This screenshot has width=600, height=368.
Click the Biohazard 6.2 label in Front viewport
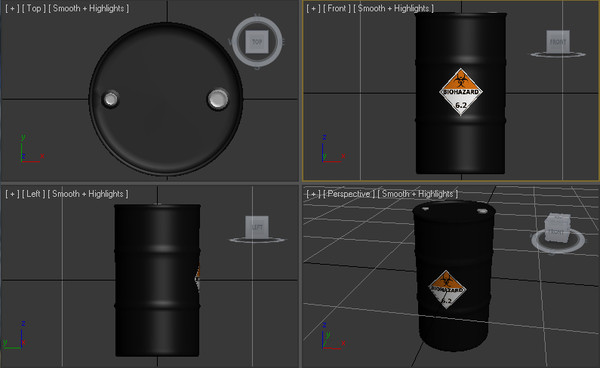click(461, 92)
